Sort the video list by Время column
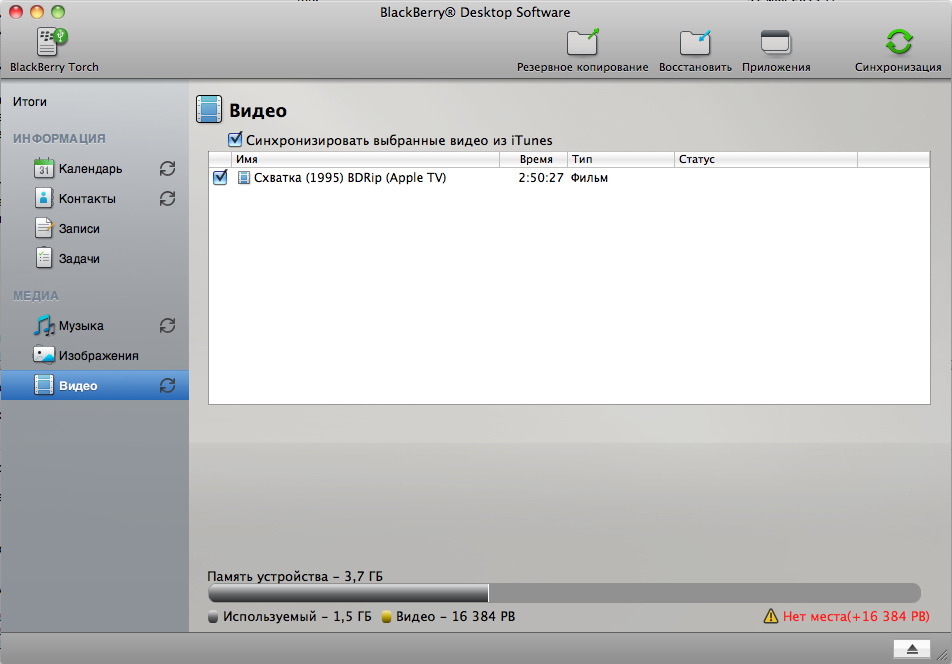Screen dimensions: 952x664 pyautogui.click(x=533, y=159)
